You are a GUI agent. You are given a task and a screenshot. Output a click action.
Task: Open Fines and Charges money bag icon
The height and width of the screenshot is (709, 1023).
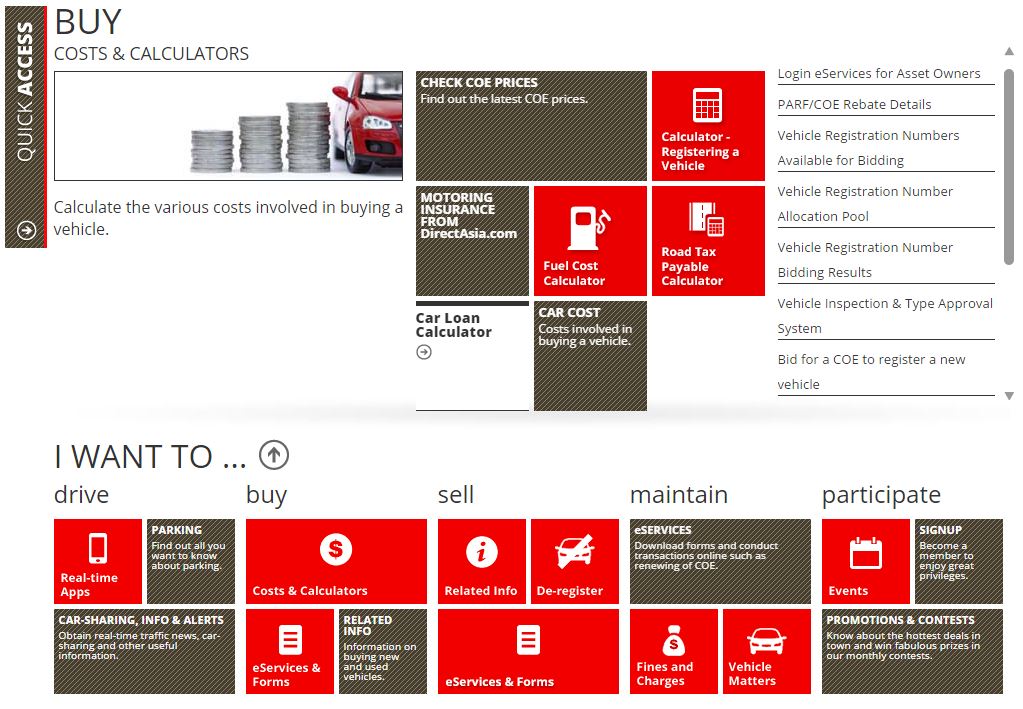pos(674,641)
